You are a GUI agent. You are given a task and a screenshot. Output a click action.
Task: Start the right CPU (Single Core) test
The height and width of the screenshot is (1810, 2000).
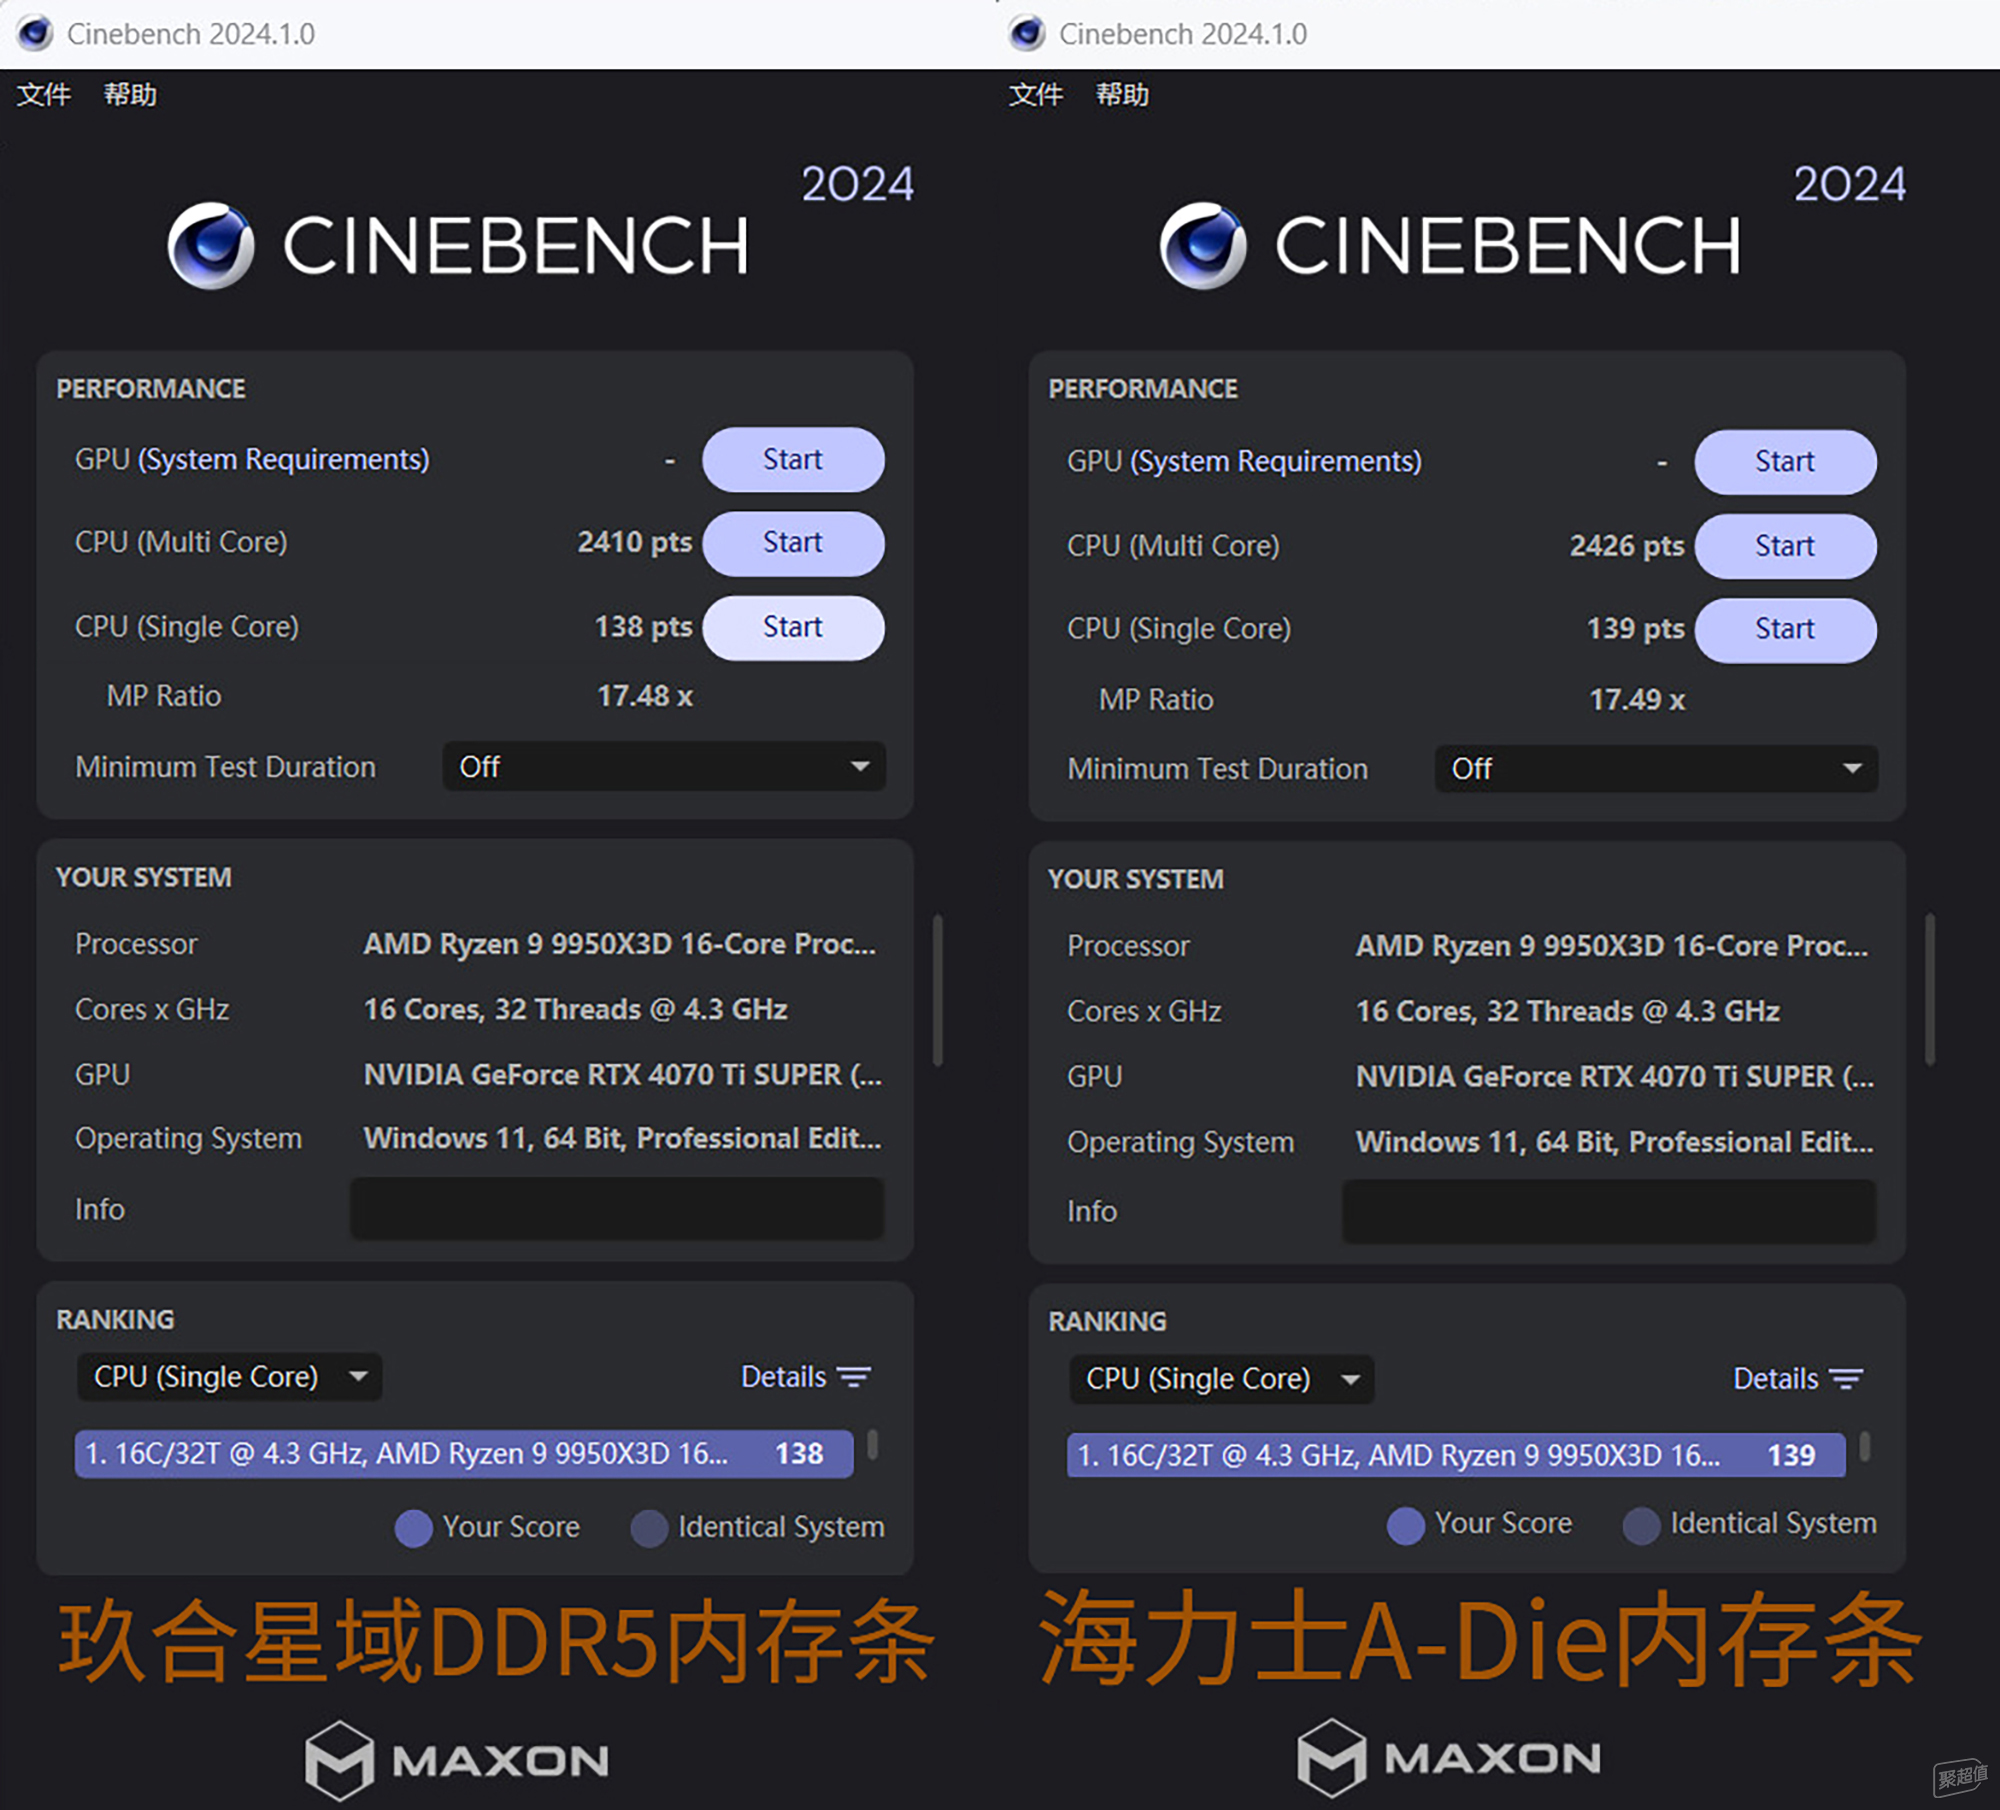pos(1785,629)
